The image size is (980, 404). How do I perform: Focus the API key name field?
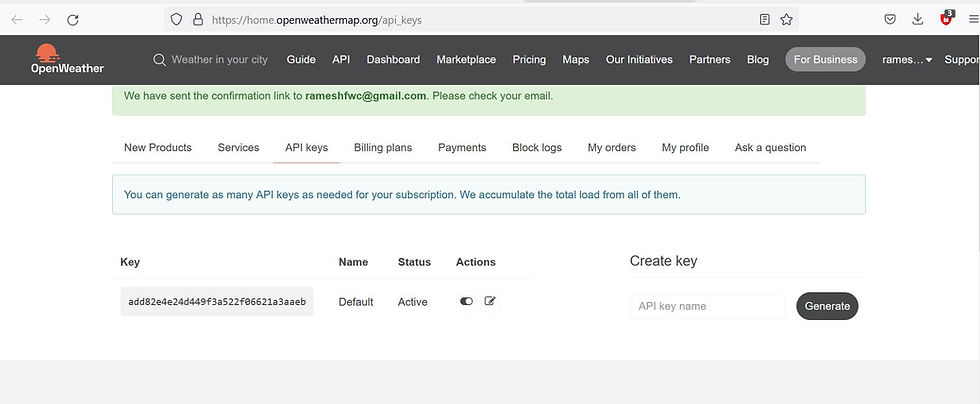pos(708,306)
